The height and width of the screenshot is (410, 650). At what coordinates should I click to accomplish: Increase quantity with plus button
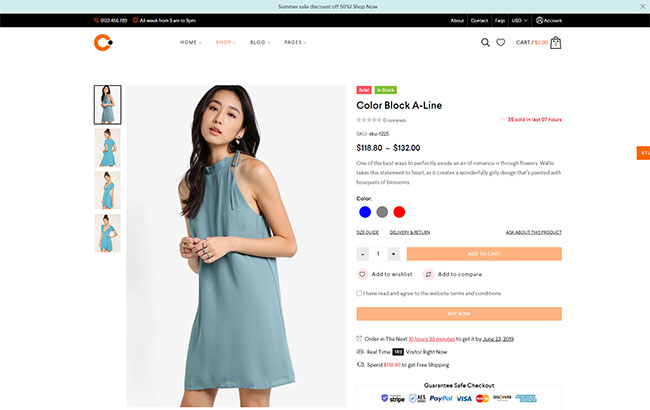[x=394, y=254]
